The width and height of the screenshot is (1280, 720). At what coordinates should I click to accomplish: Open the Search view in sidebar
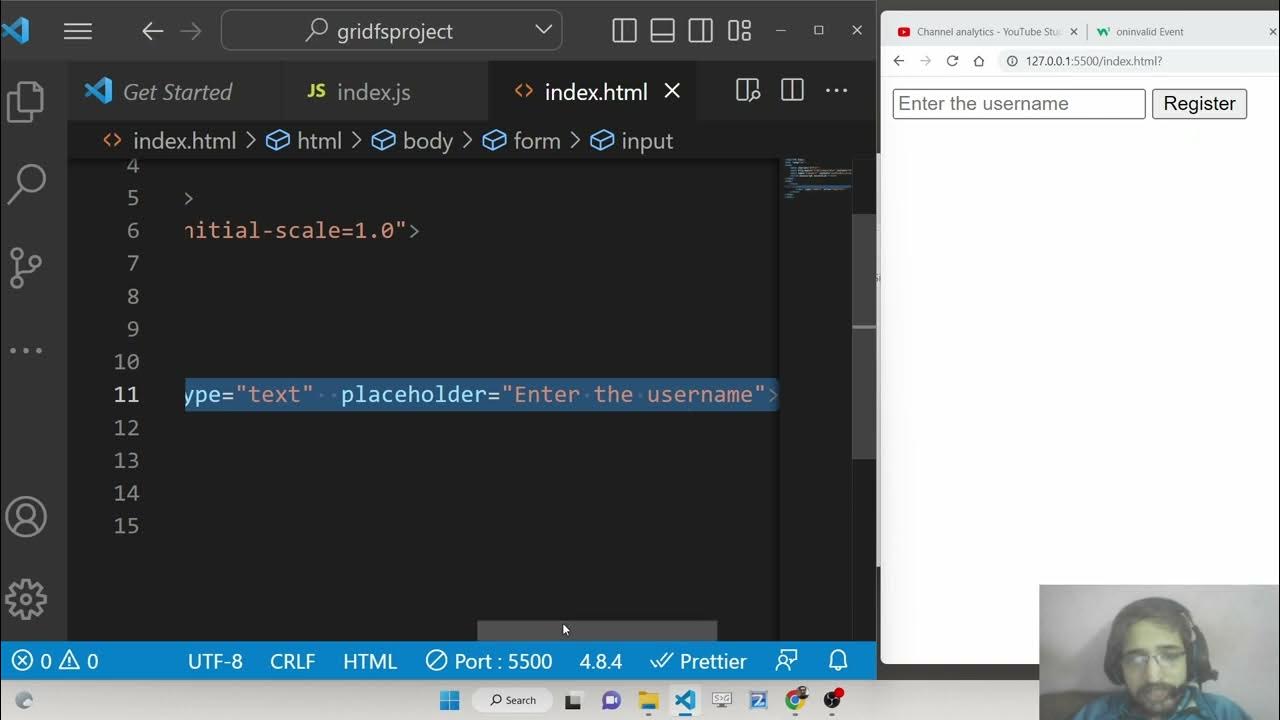(x=26, y=183)
